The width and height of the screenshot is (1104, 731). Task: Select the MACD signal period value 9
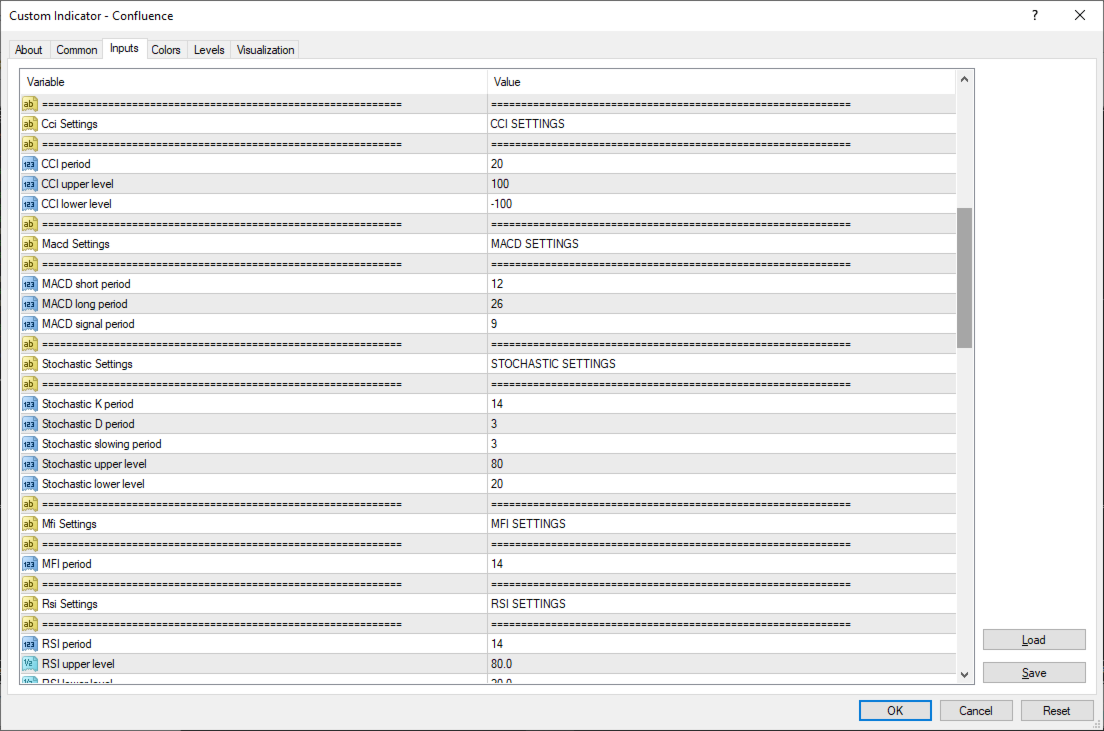coord(722,324)
